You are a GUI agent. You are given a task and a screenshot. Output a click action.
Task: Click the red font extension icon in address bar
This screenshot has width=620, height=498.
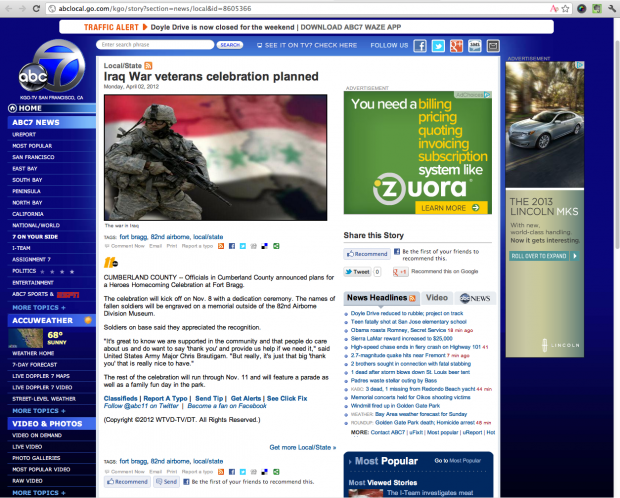(554, 8)
